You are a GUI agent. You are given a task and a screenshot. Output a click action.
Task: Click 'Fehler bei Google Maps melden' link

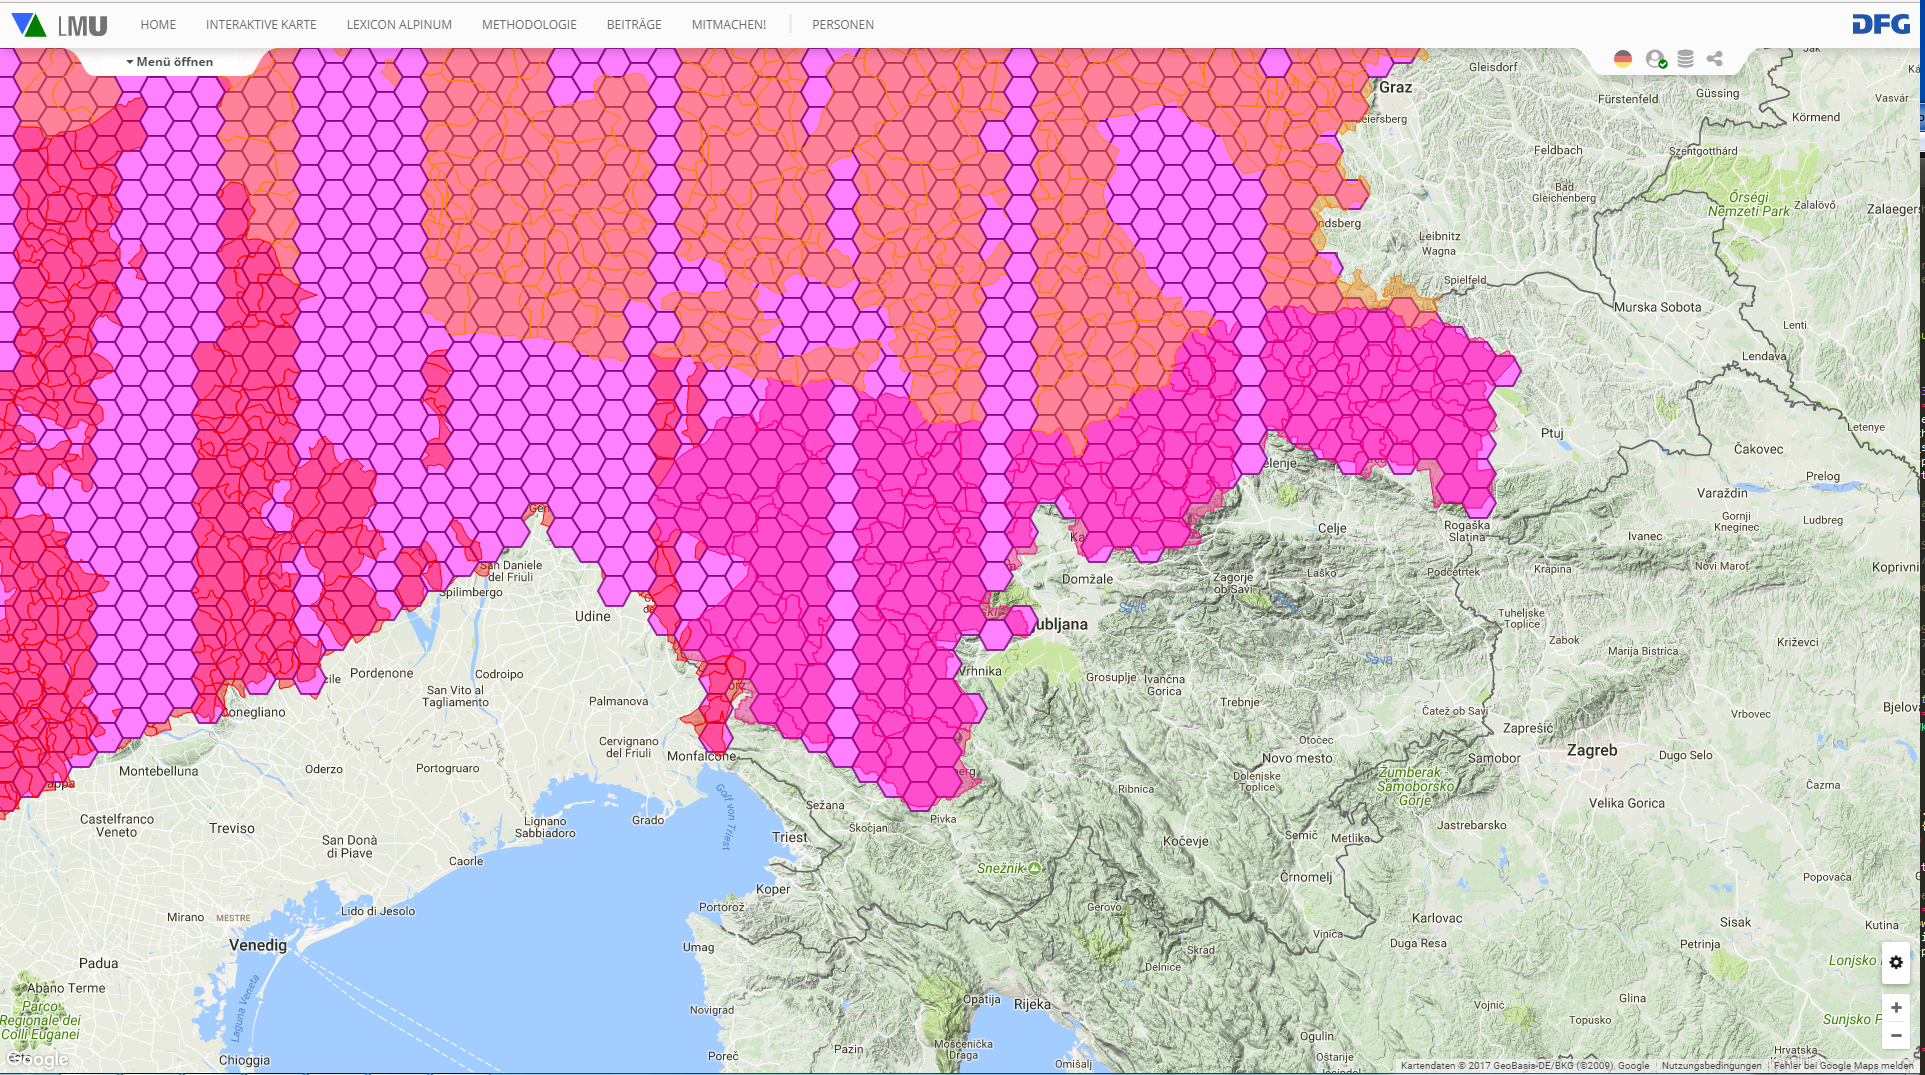pyautogui.click(x=1843, y=1066)
